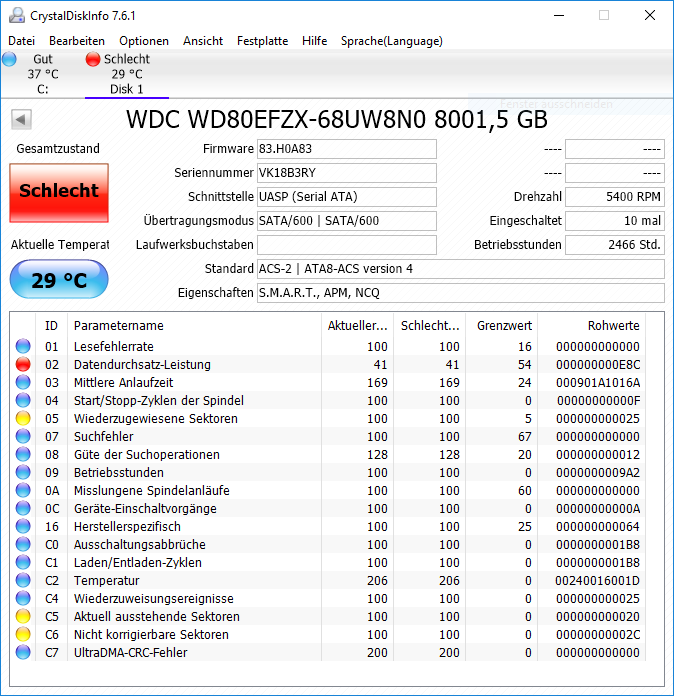Click status orb of Wiederzuweisungsereignisse row

click(23, 598)
